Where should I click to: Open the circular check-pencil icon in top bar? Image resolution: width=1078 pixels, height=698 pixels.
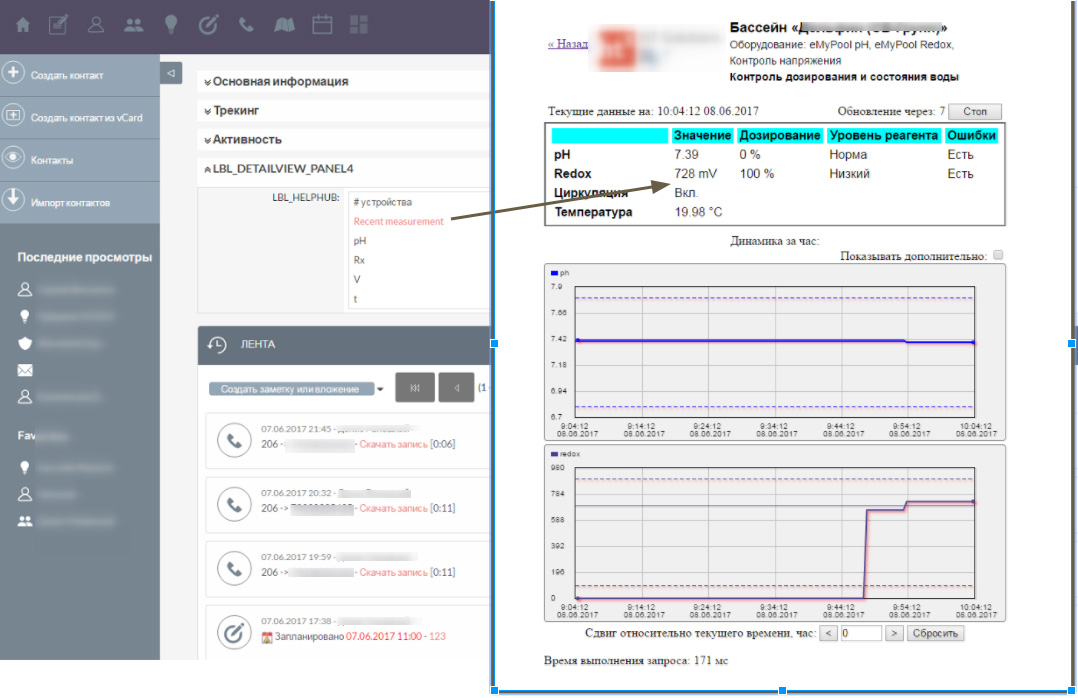[x=208, y=25]
